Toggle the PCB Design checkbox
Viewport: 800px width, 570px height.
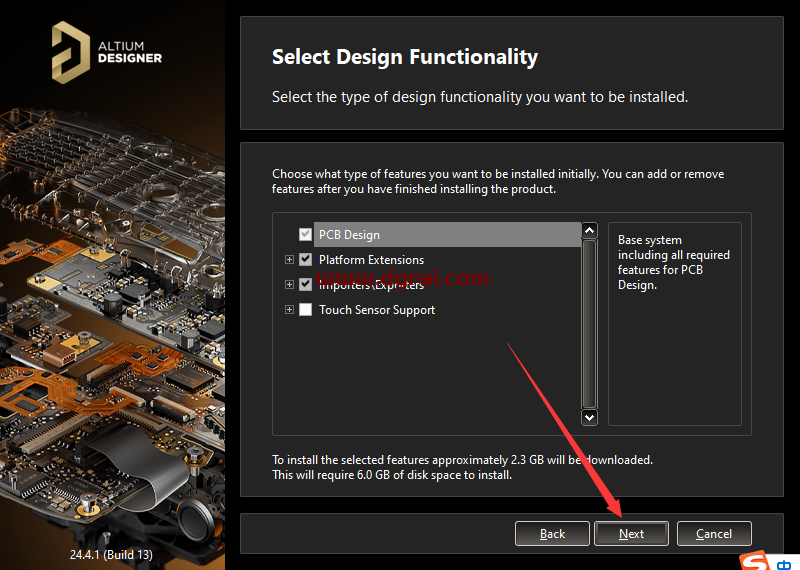305,235
